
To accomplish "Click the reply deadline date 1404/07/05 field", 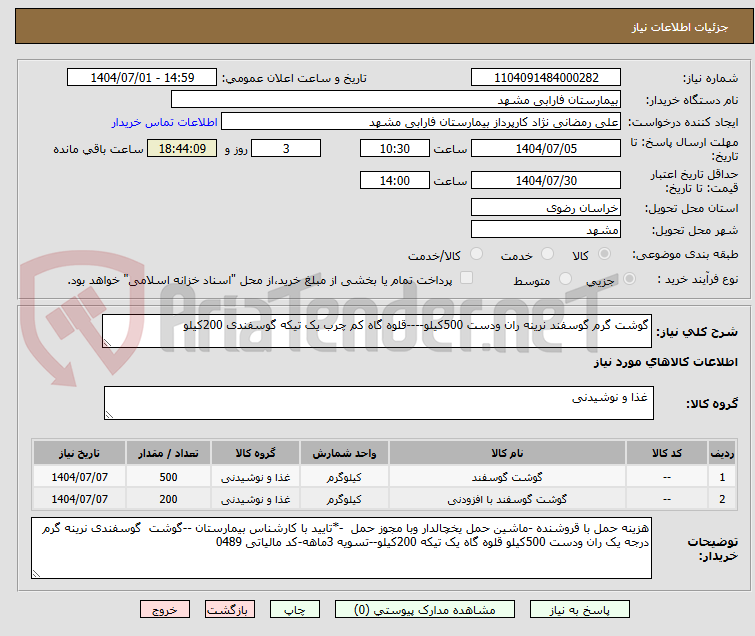I will click(546, 148).
